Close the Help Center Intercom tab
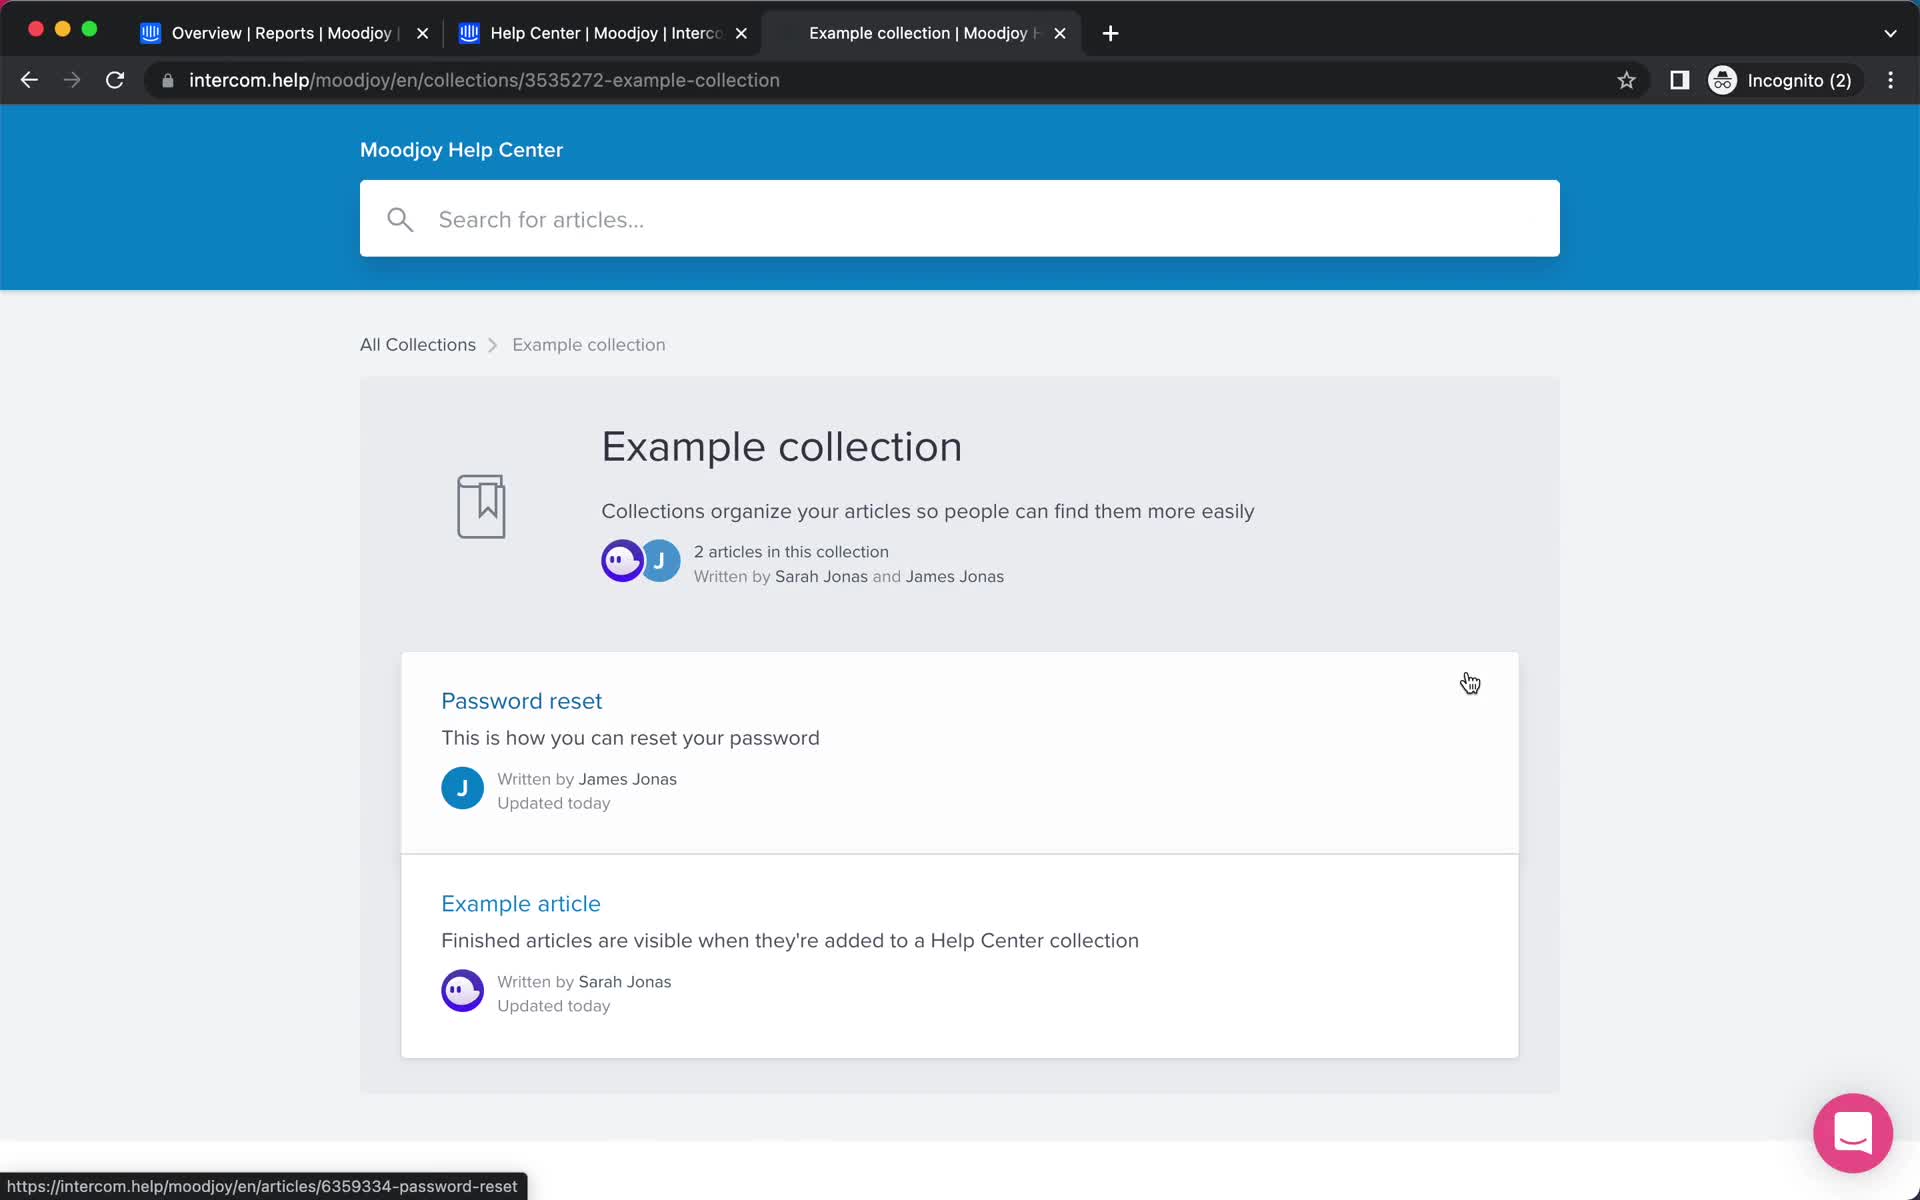The image size is (1920, 1200). point(741,33)
